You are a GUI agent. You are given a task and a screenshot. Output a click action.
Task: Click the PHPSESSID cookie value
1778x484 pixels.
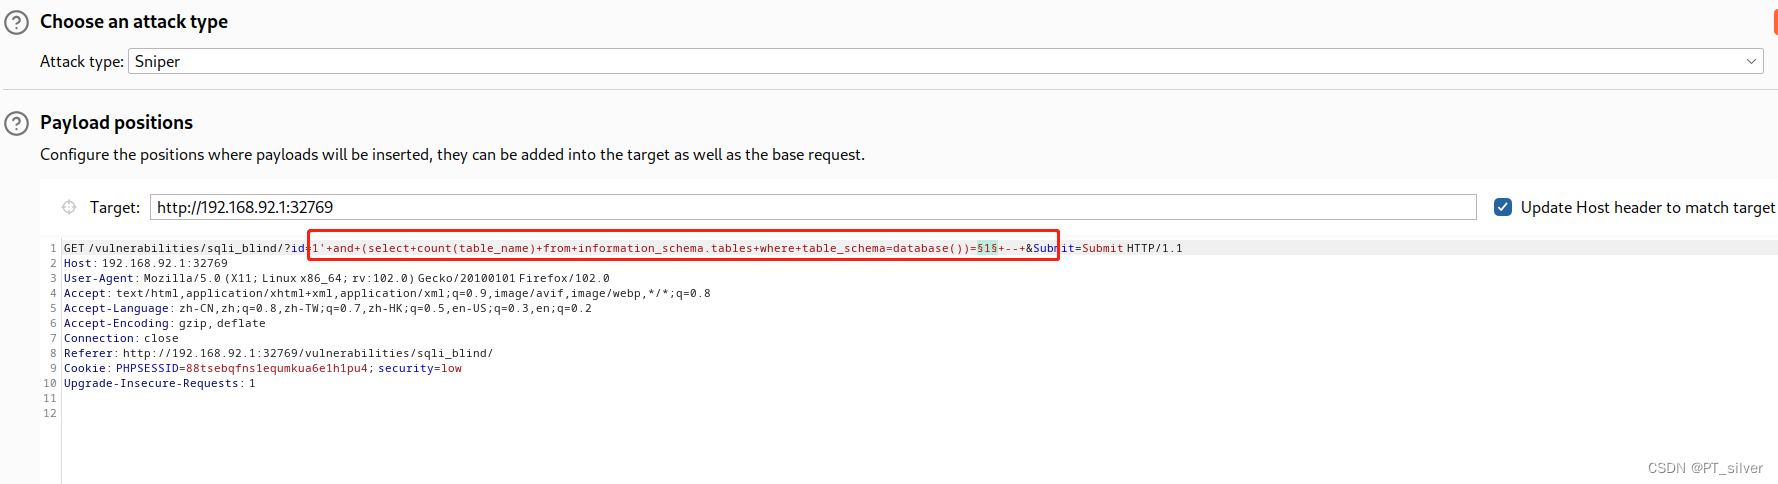click(277, 368)
